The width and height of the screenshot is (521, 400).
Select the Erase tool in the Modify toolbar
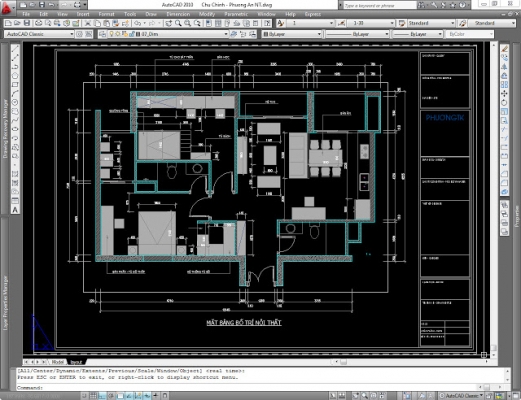[505, 49]
